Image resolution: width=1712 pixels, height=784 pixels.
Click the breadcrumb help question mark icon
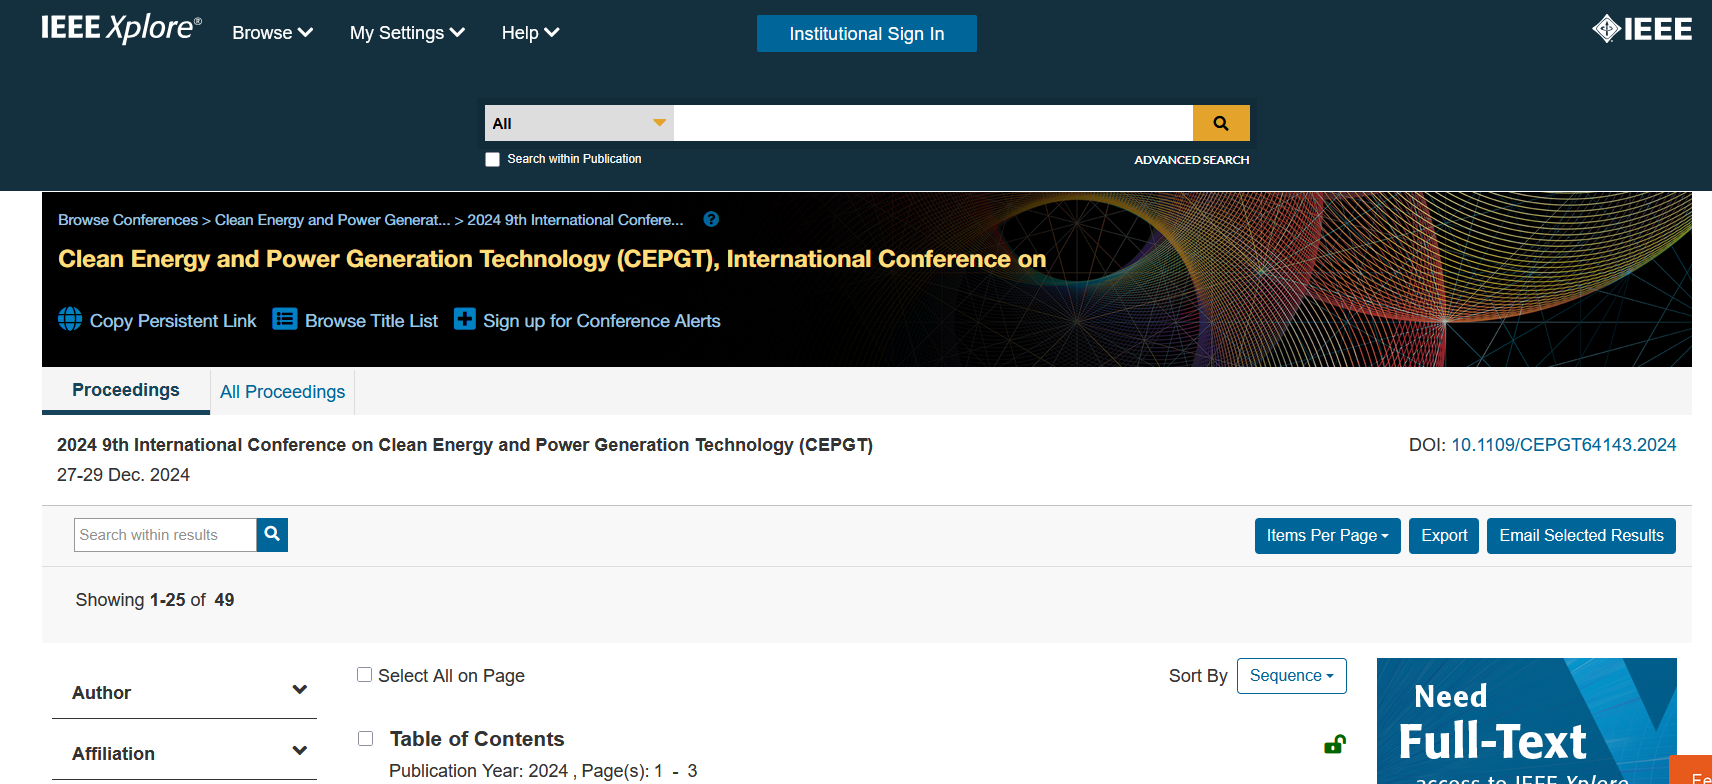(711, 219)
